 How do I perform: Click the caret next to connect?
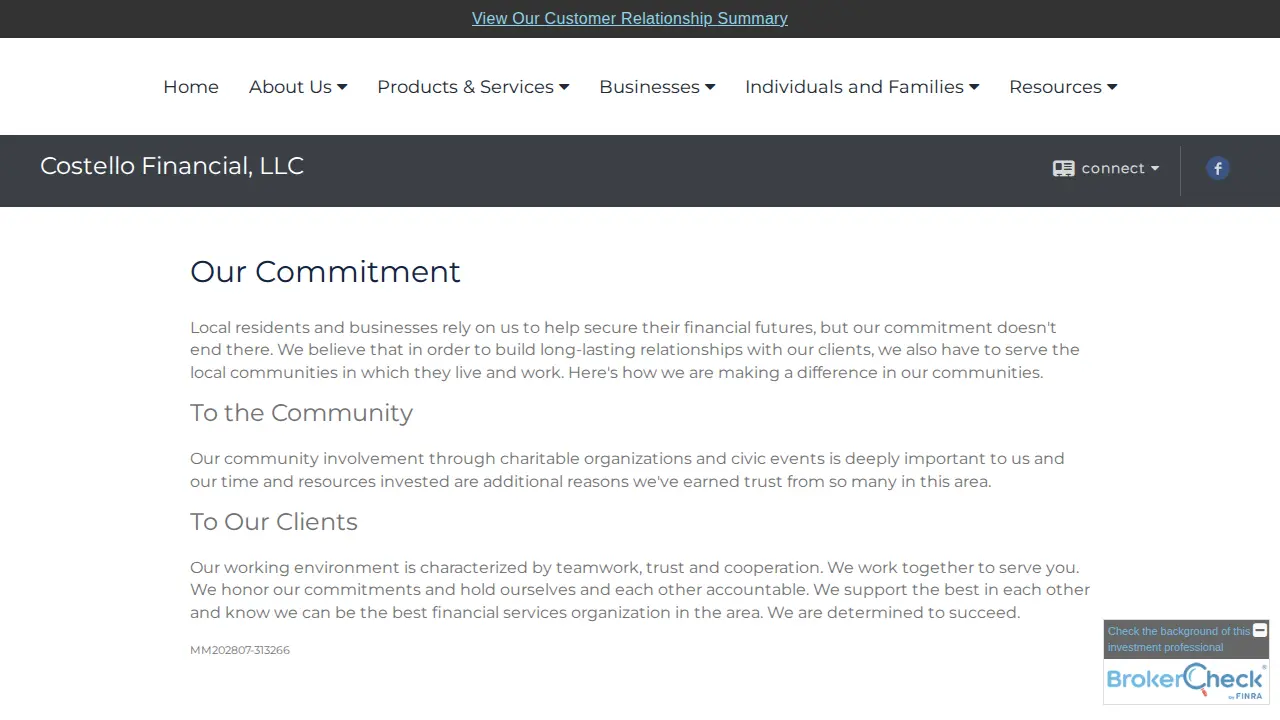(x=1155, y=168)
